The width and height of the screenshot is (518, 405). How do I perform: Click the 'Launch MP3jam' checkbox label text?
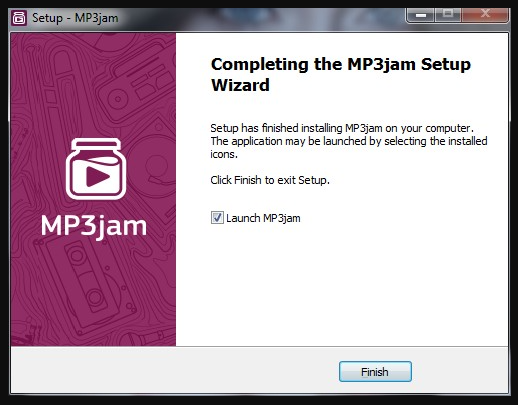(x=263, y=218)
